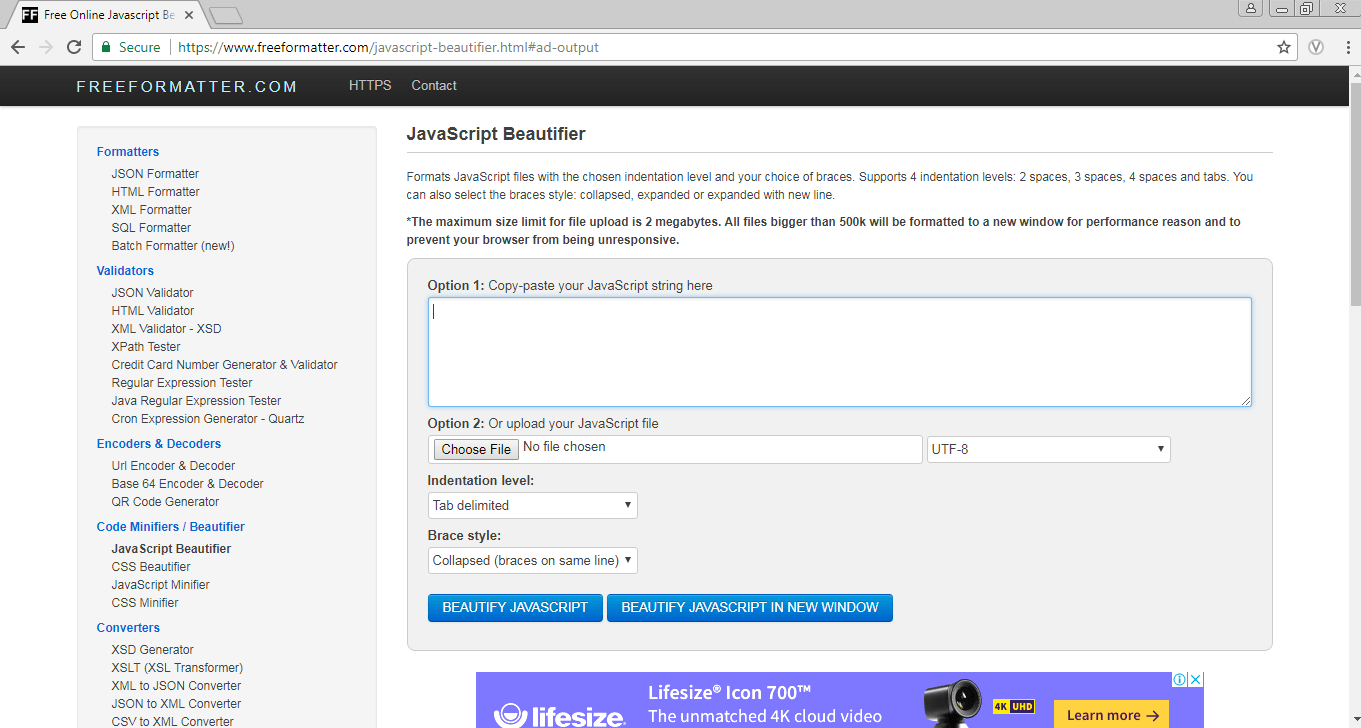
Task: Click inside the JavaScript paste textarea
Action: [x=838, y=350]
